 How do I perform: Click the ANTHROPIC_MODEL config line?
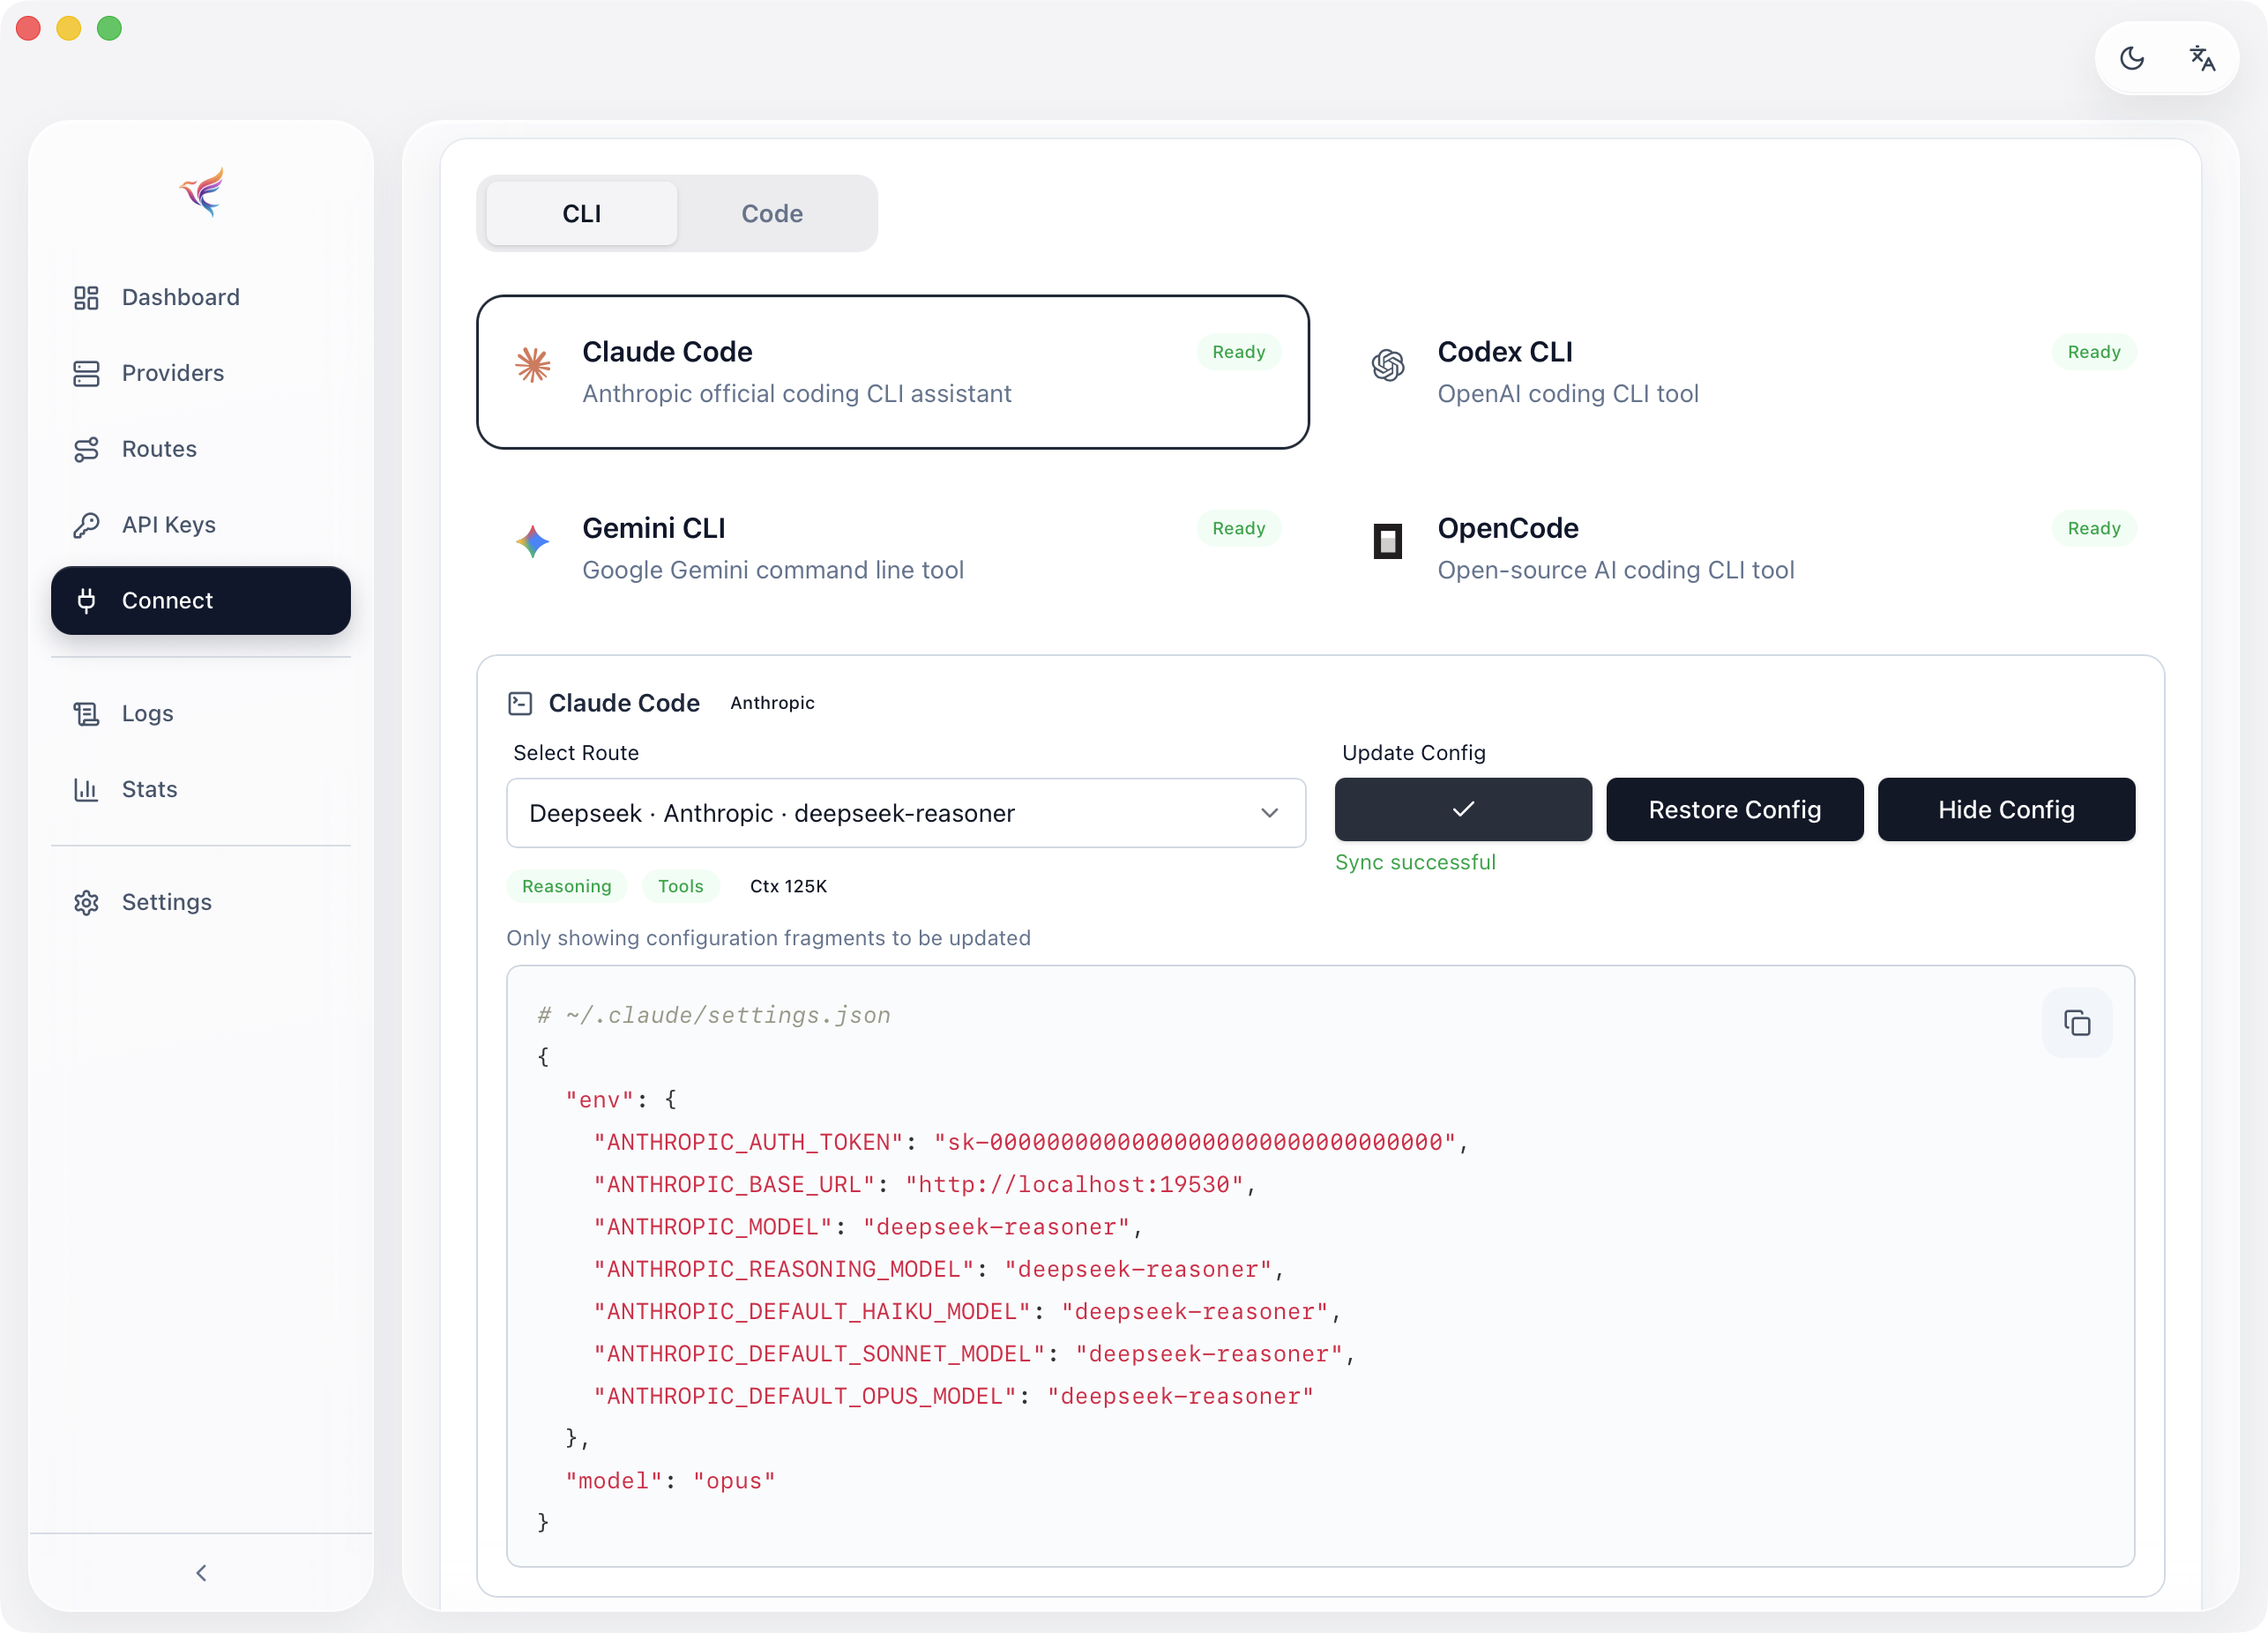click(868, 1227)
